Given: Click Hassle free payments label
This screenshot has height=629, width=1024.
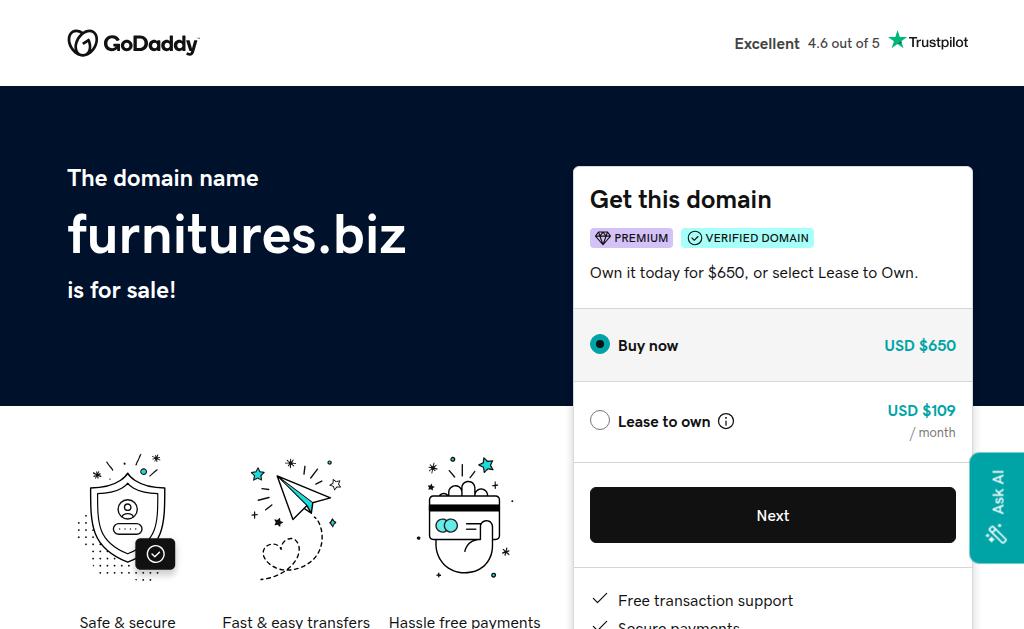Looking at the screenshot, I should coord(464,622).
